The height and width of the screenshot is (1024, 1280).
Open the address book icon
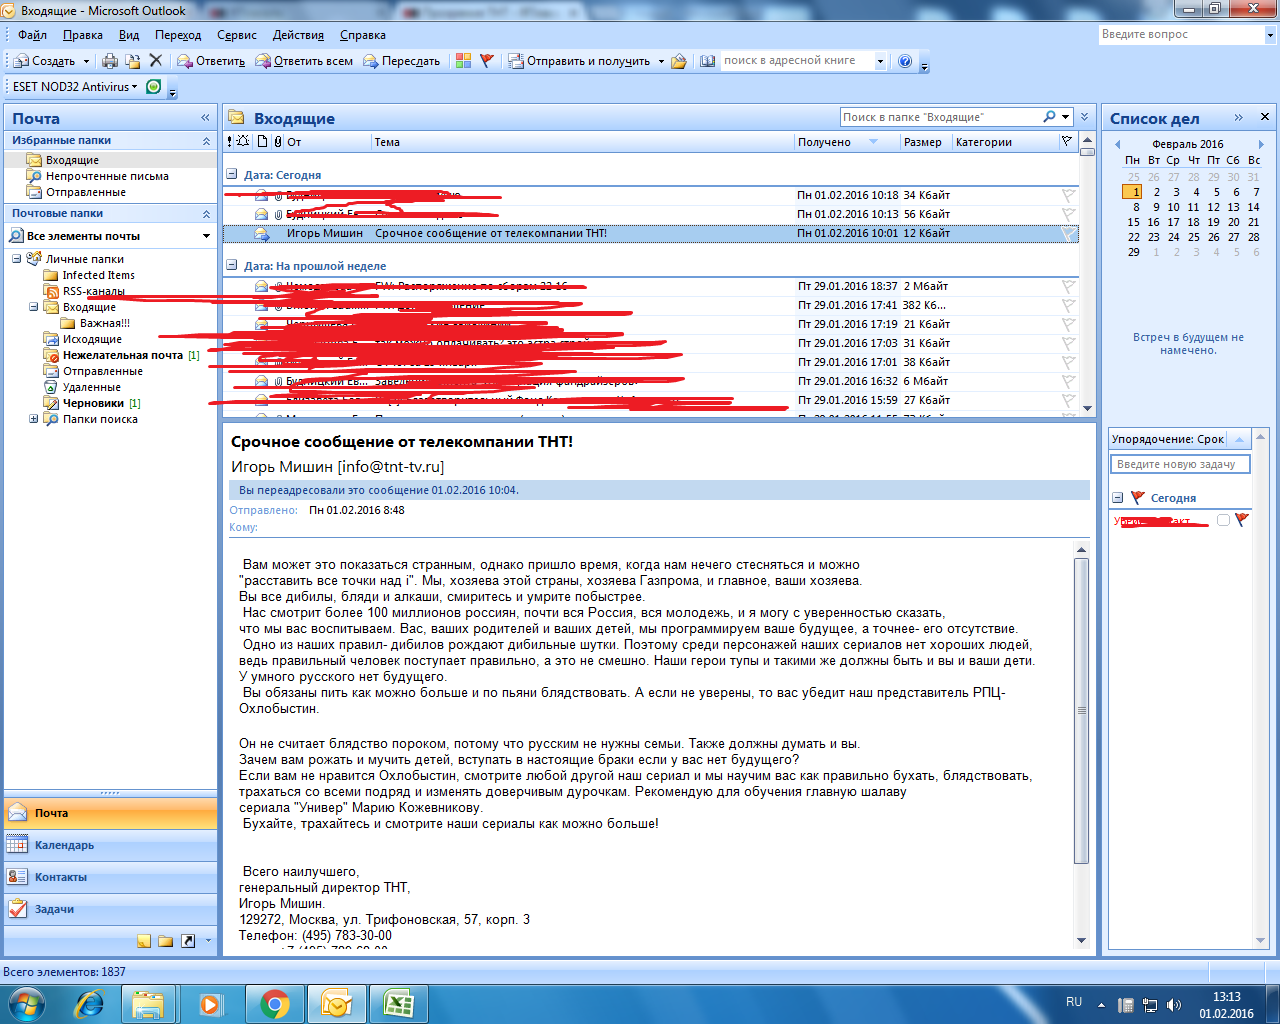[x=707, y=61]
